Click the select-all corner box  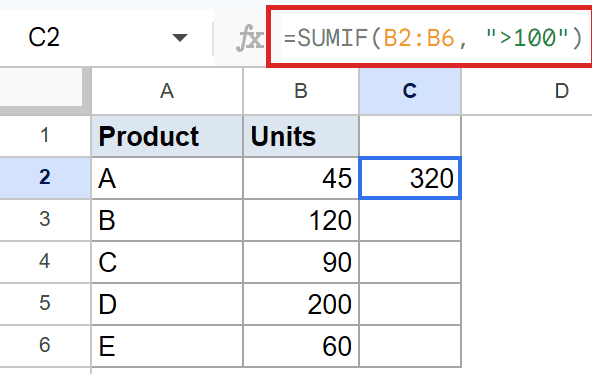point(41,88)
